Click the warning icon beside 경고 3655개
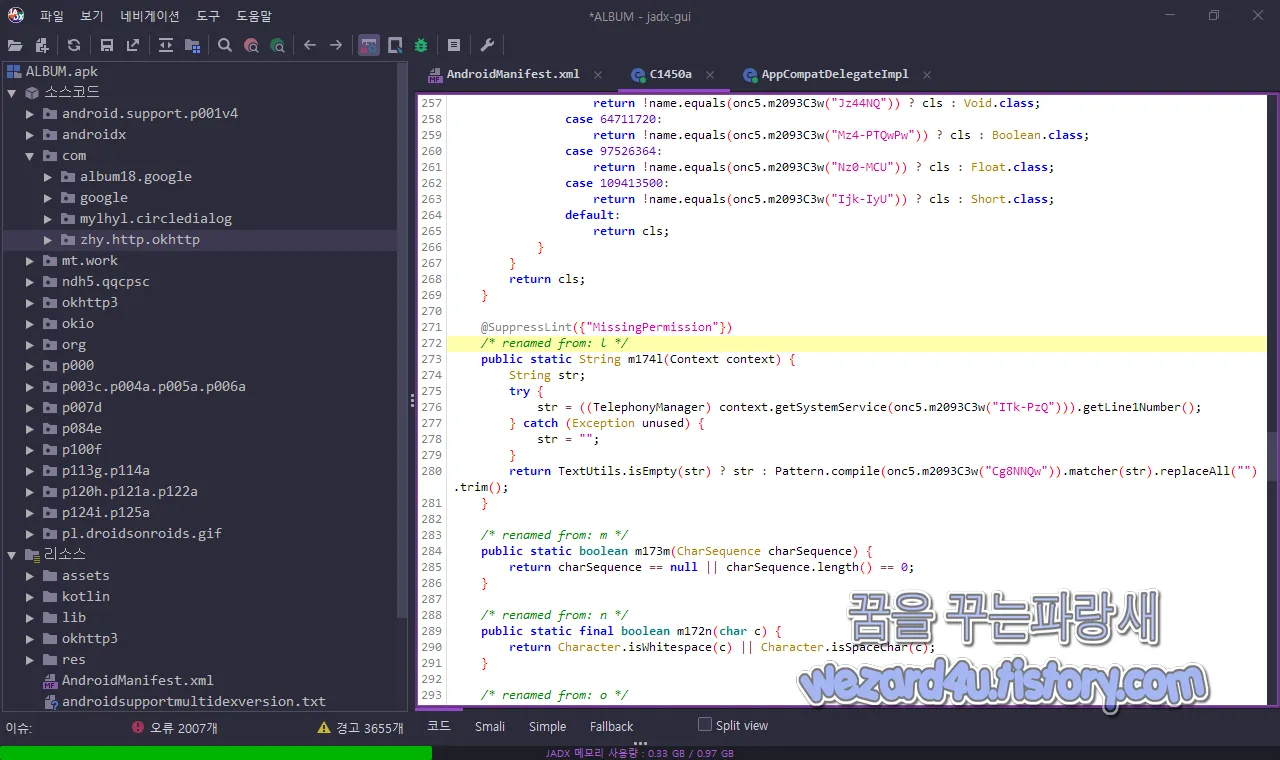 324,728
